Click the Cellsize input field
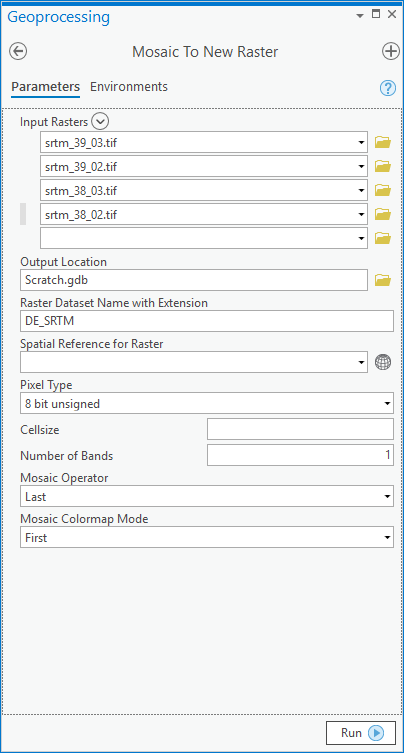404x753 pixels. pyautogui.click(x=300, y=429)
